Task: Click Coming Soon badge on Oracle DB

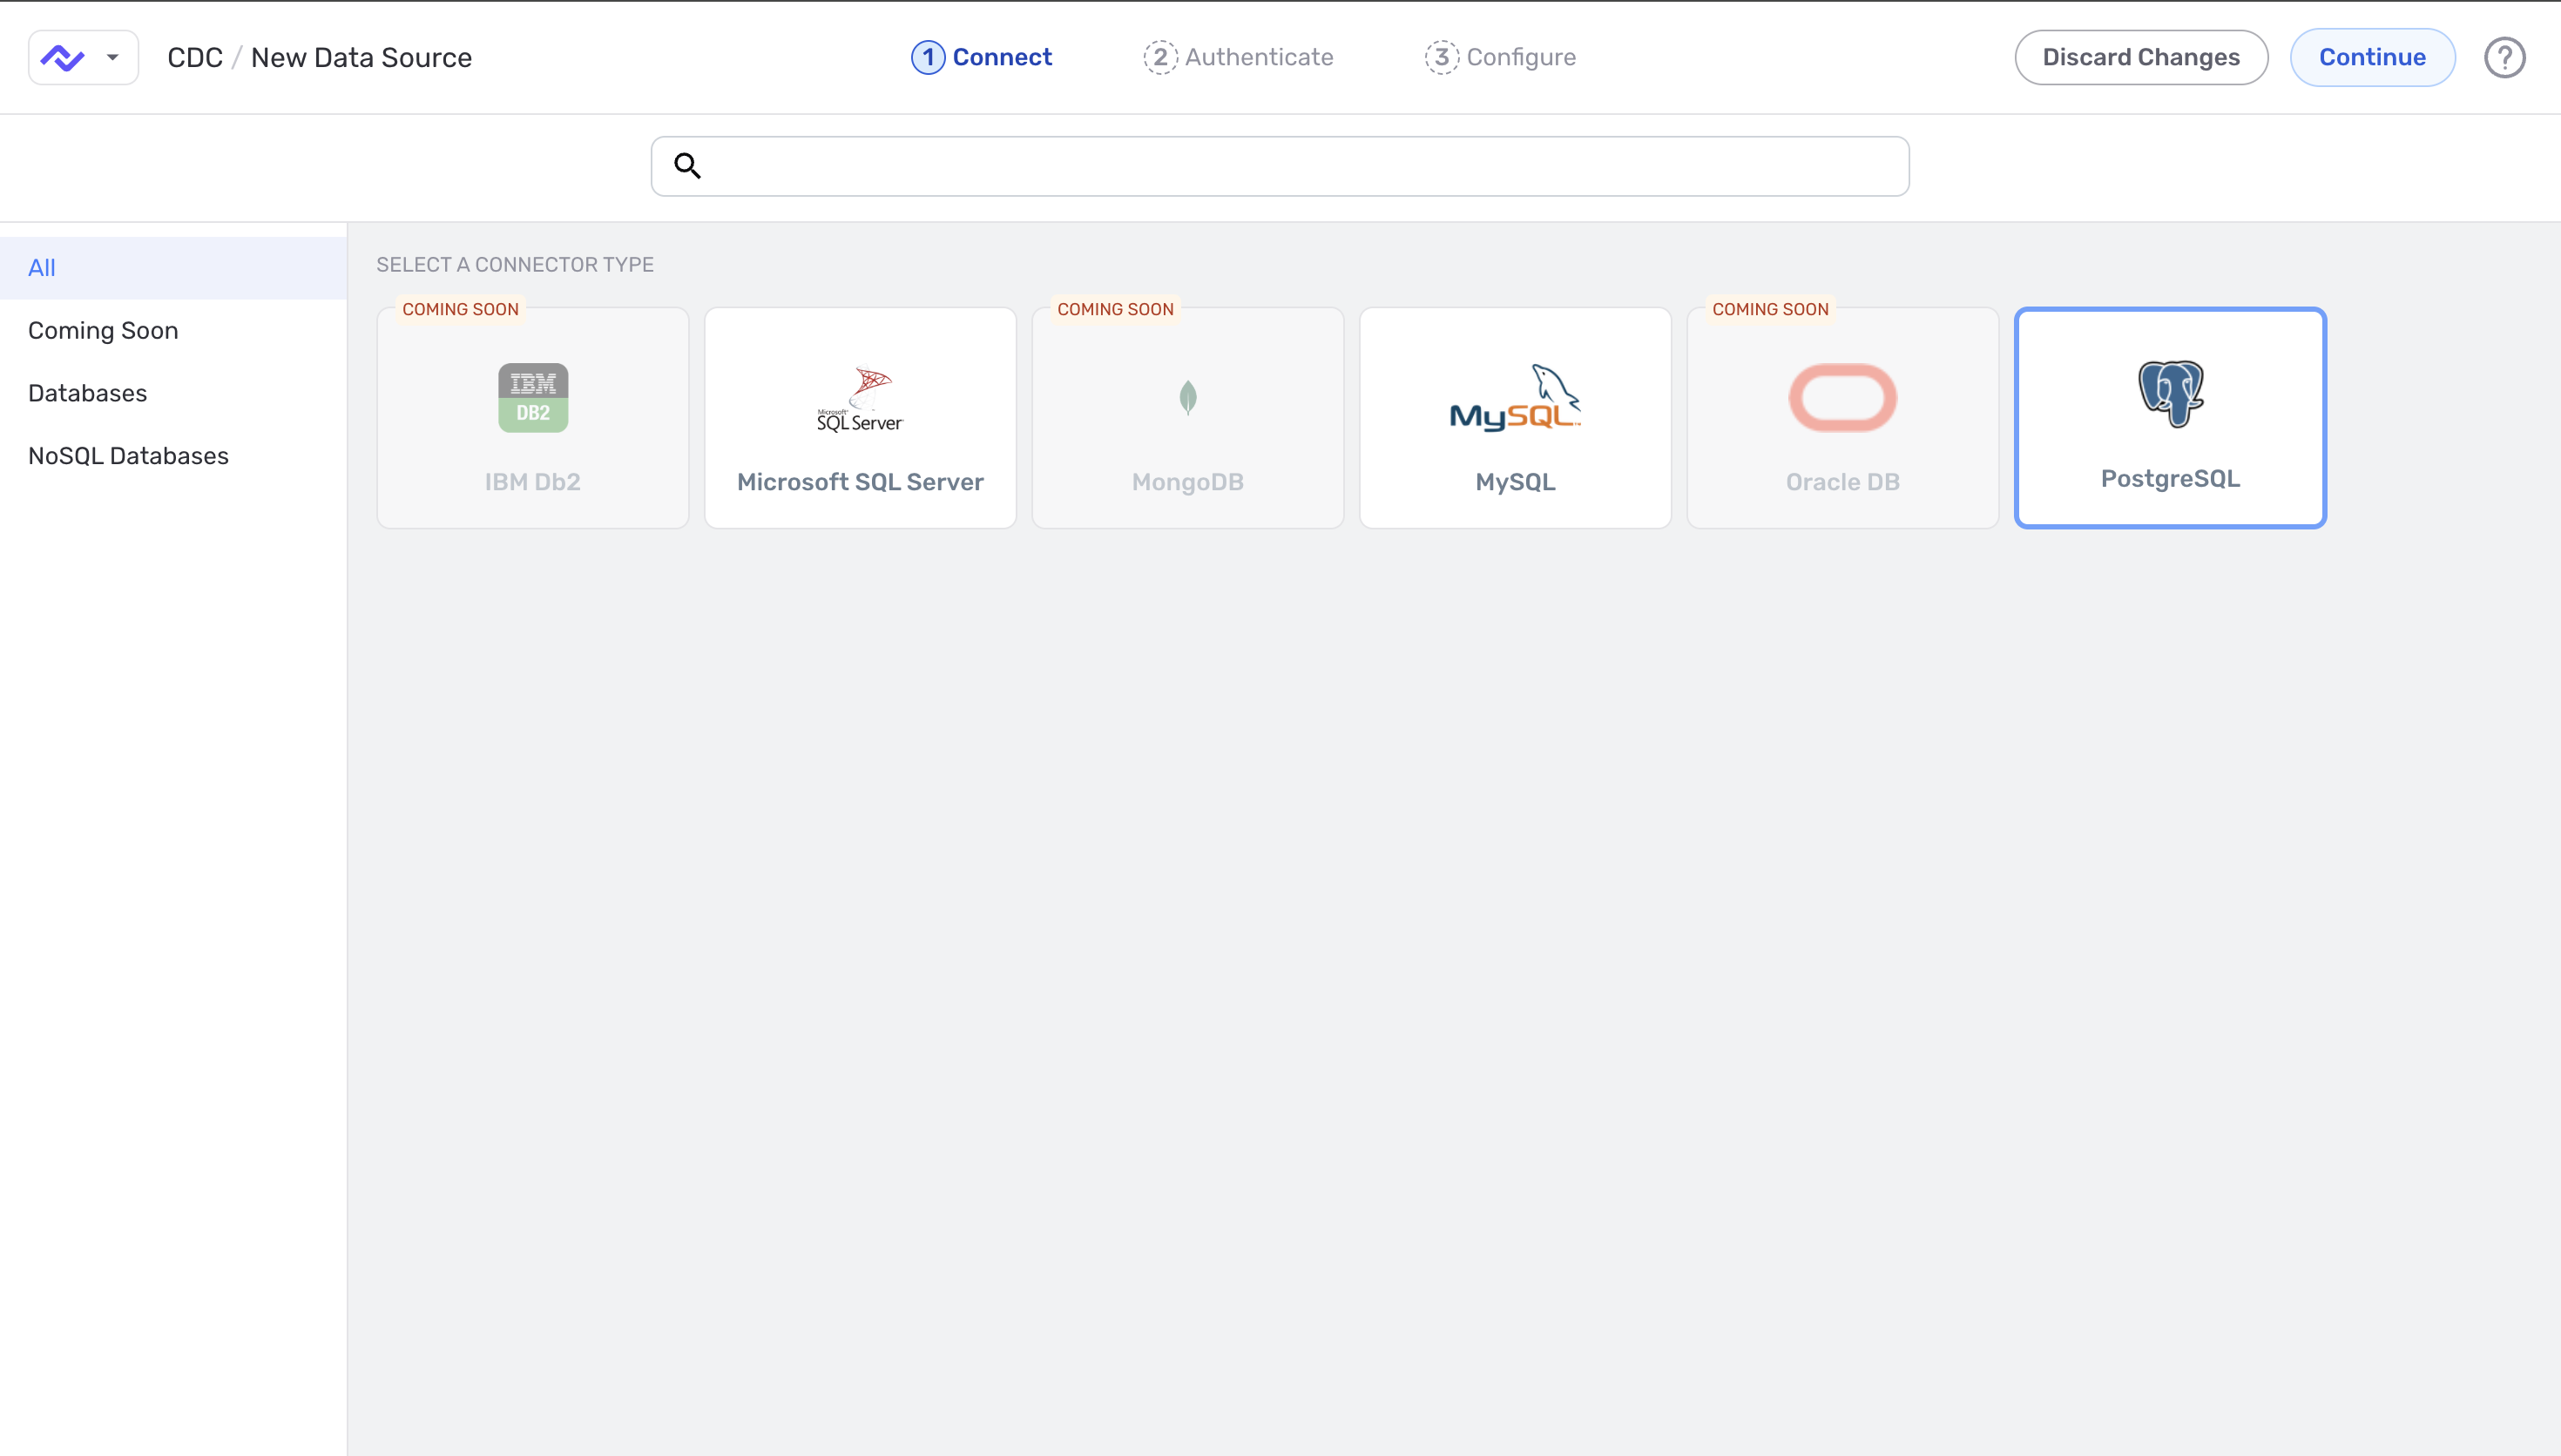Action: [x=1770, y=309]
